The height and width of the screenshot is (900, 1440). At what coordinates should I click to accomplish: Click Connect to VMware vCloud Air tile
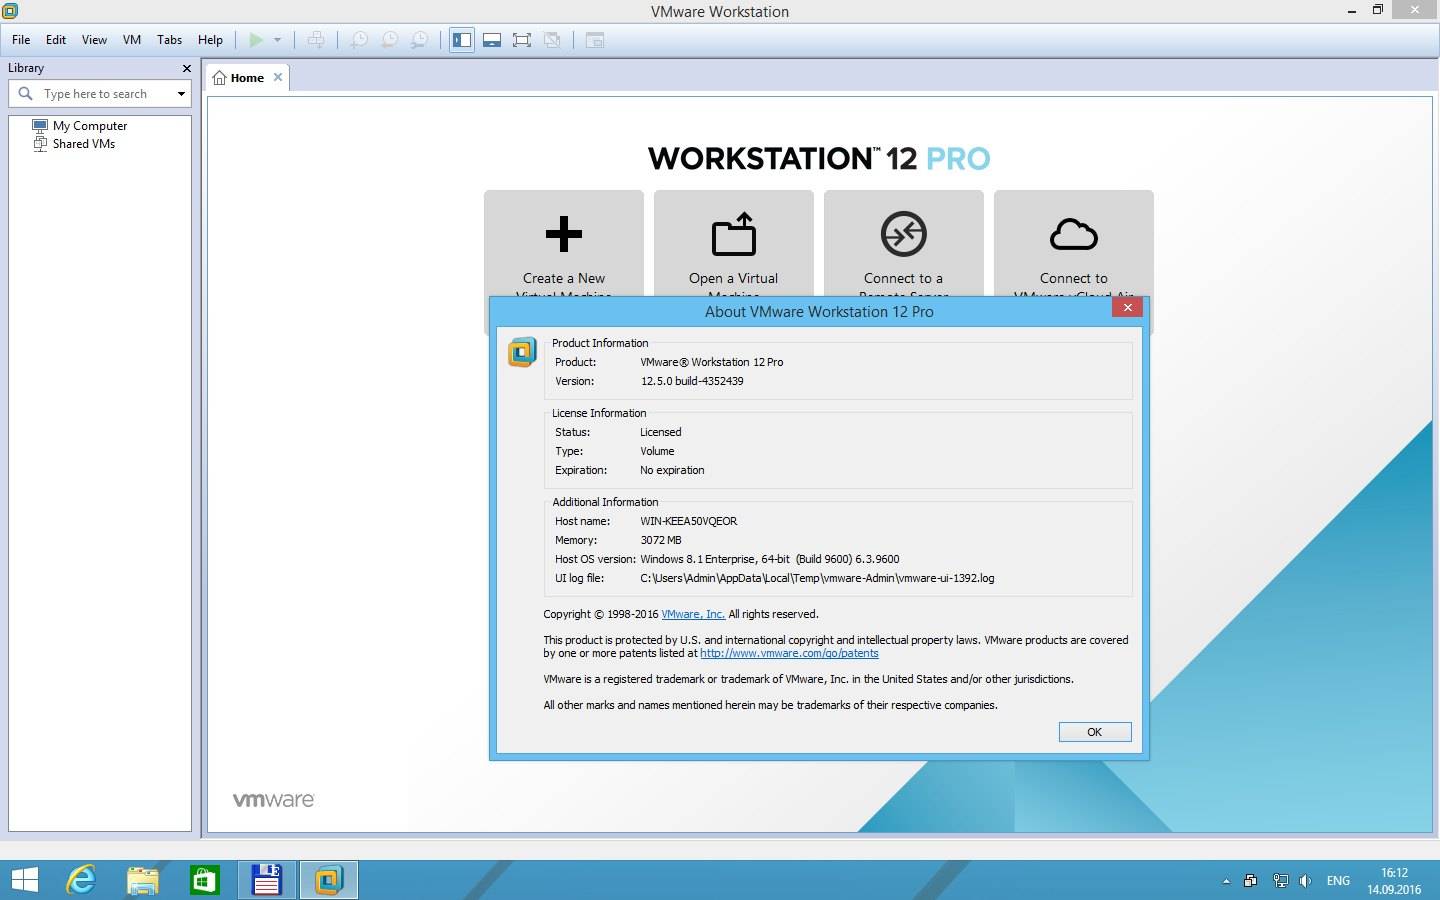pyautogui.click(x=1074, y=244)
